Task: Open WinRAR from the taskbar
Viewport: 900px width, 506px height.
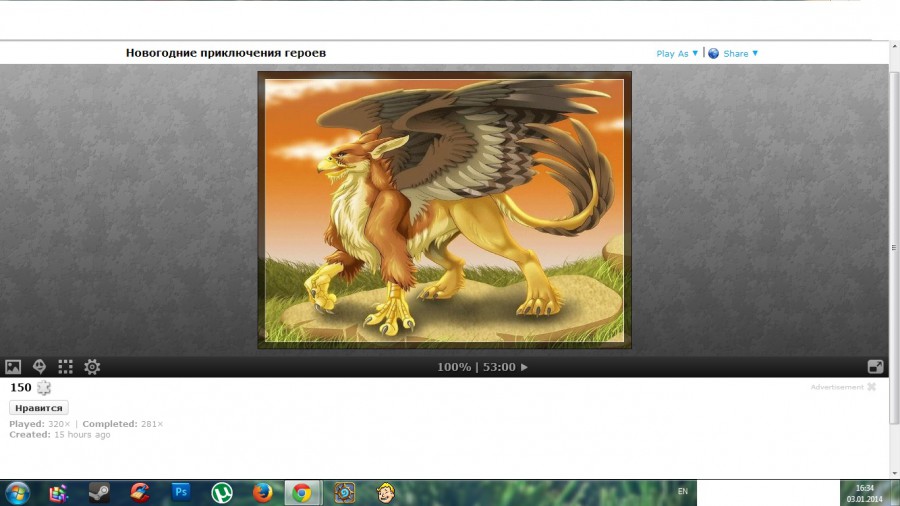Action: [x=58, y=493]
